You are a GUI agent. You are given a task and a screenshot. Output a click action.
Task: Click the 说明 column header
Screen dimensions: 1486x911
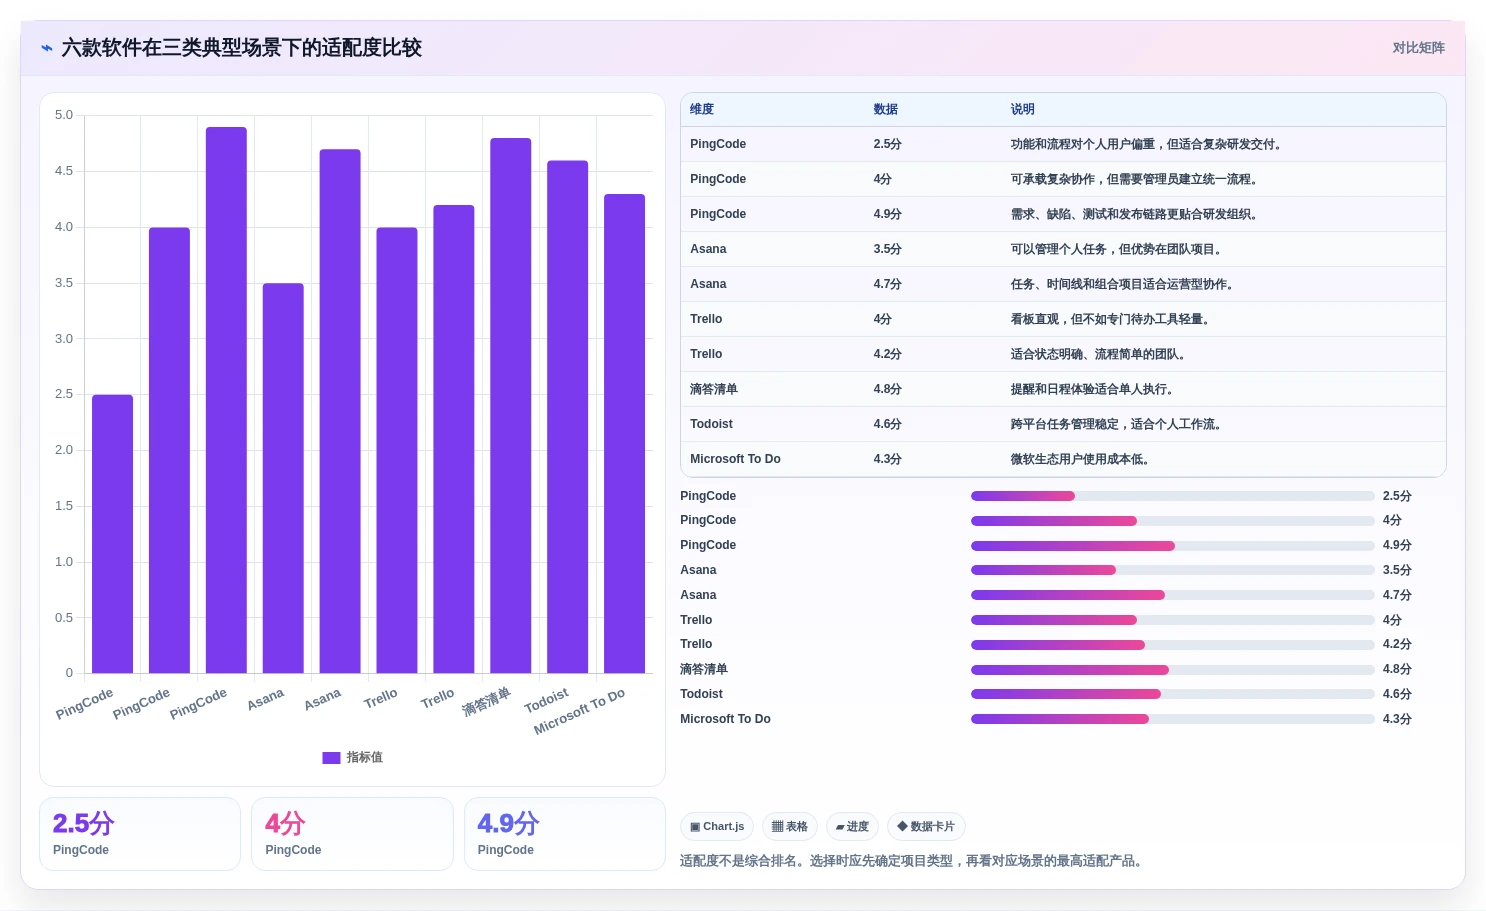tap(1022, 110)
